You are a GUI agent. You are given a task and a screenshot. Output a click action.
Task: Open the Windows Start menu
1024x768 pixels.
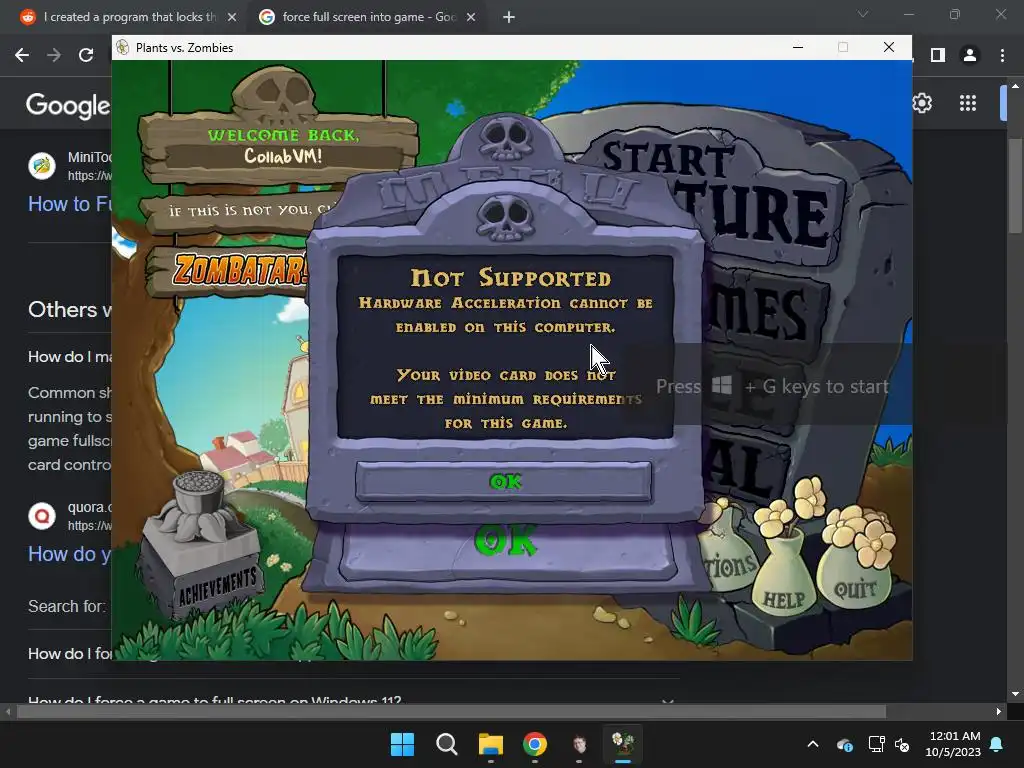402,744
